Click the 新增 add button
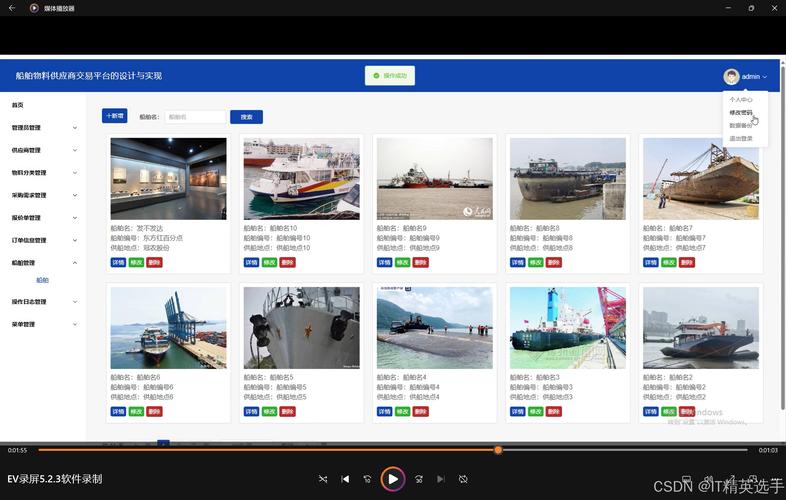 (x=115, y=116)
